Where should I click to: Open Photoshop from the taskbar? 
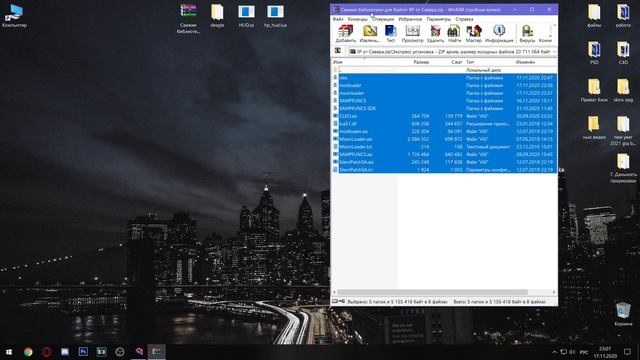point(83,351)
